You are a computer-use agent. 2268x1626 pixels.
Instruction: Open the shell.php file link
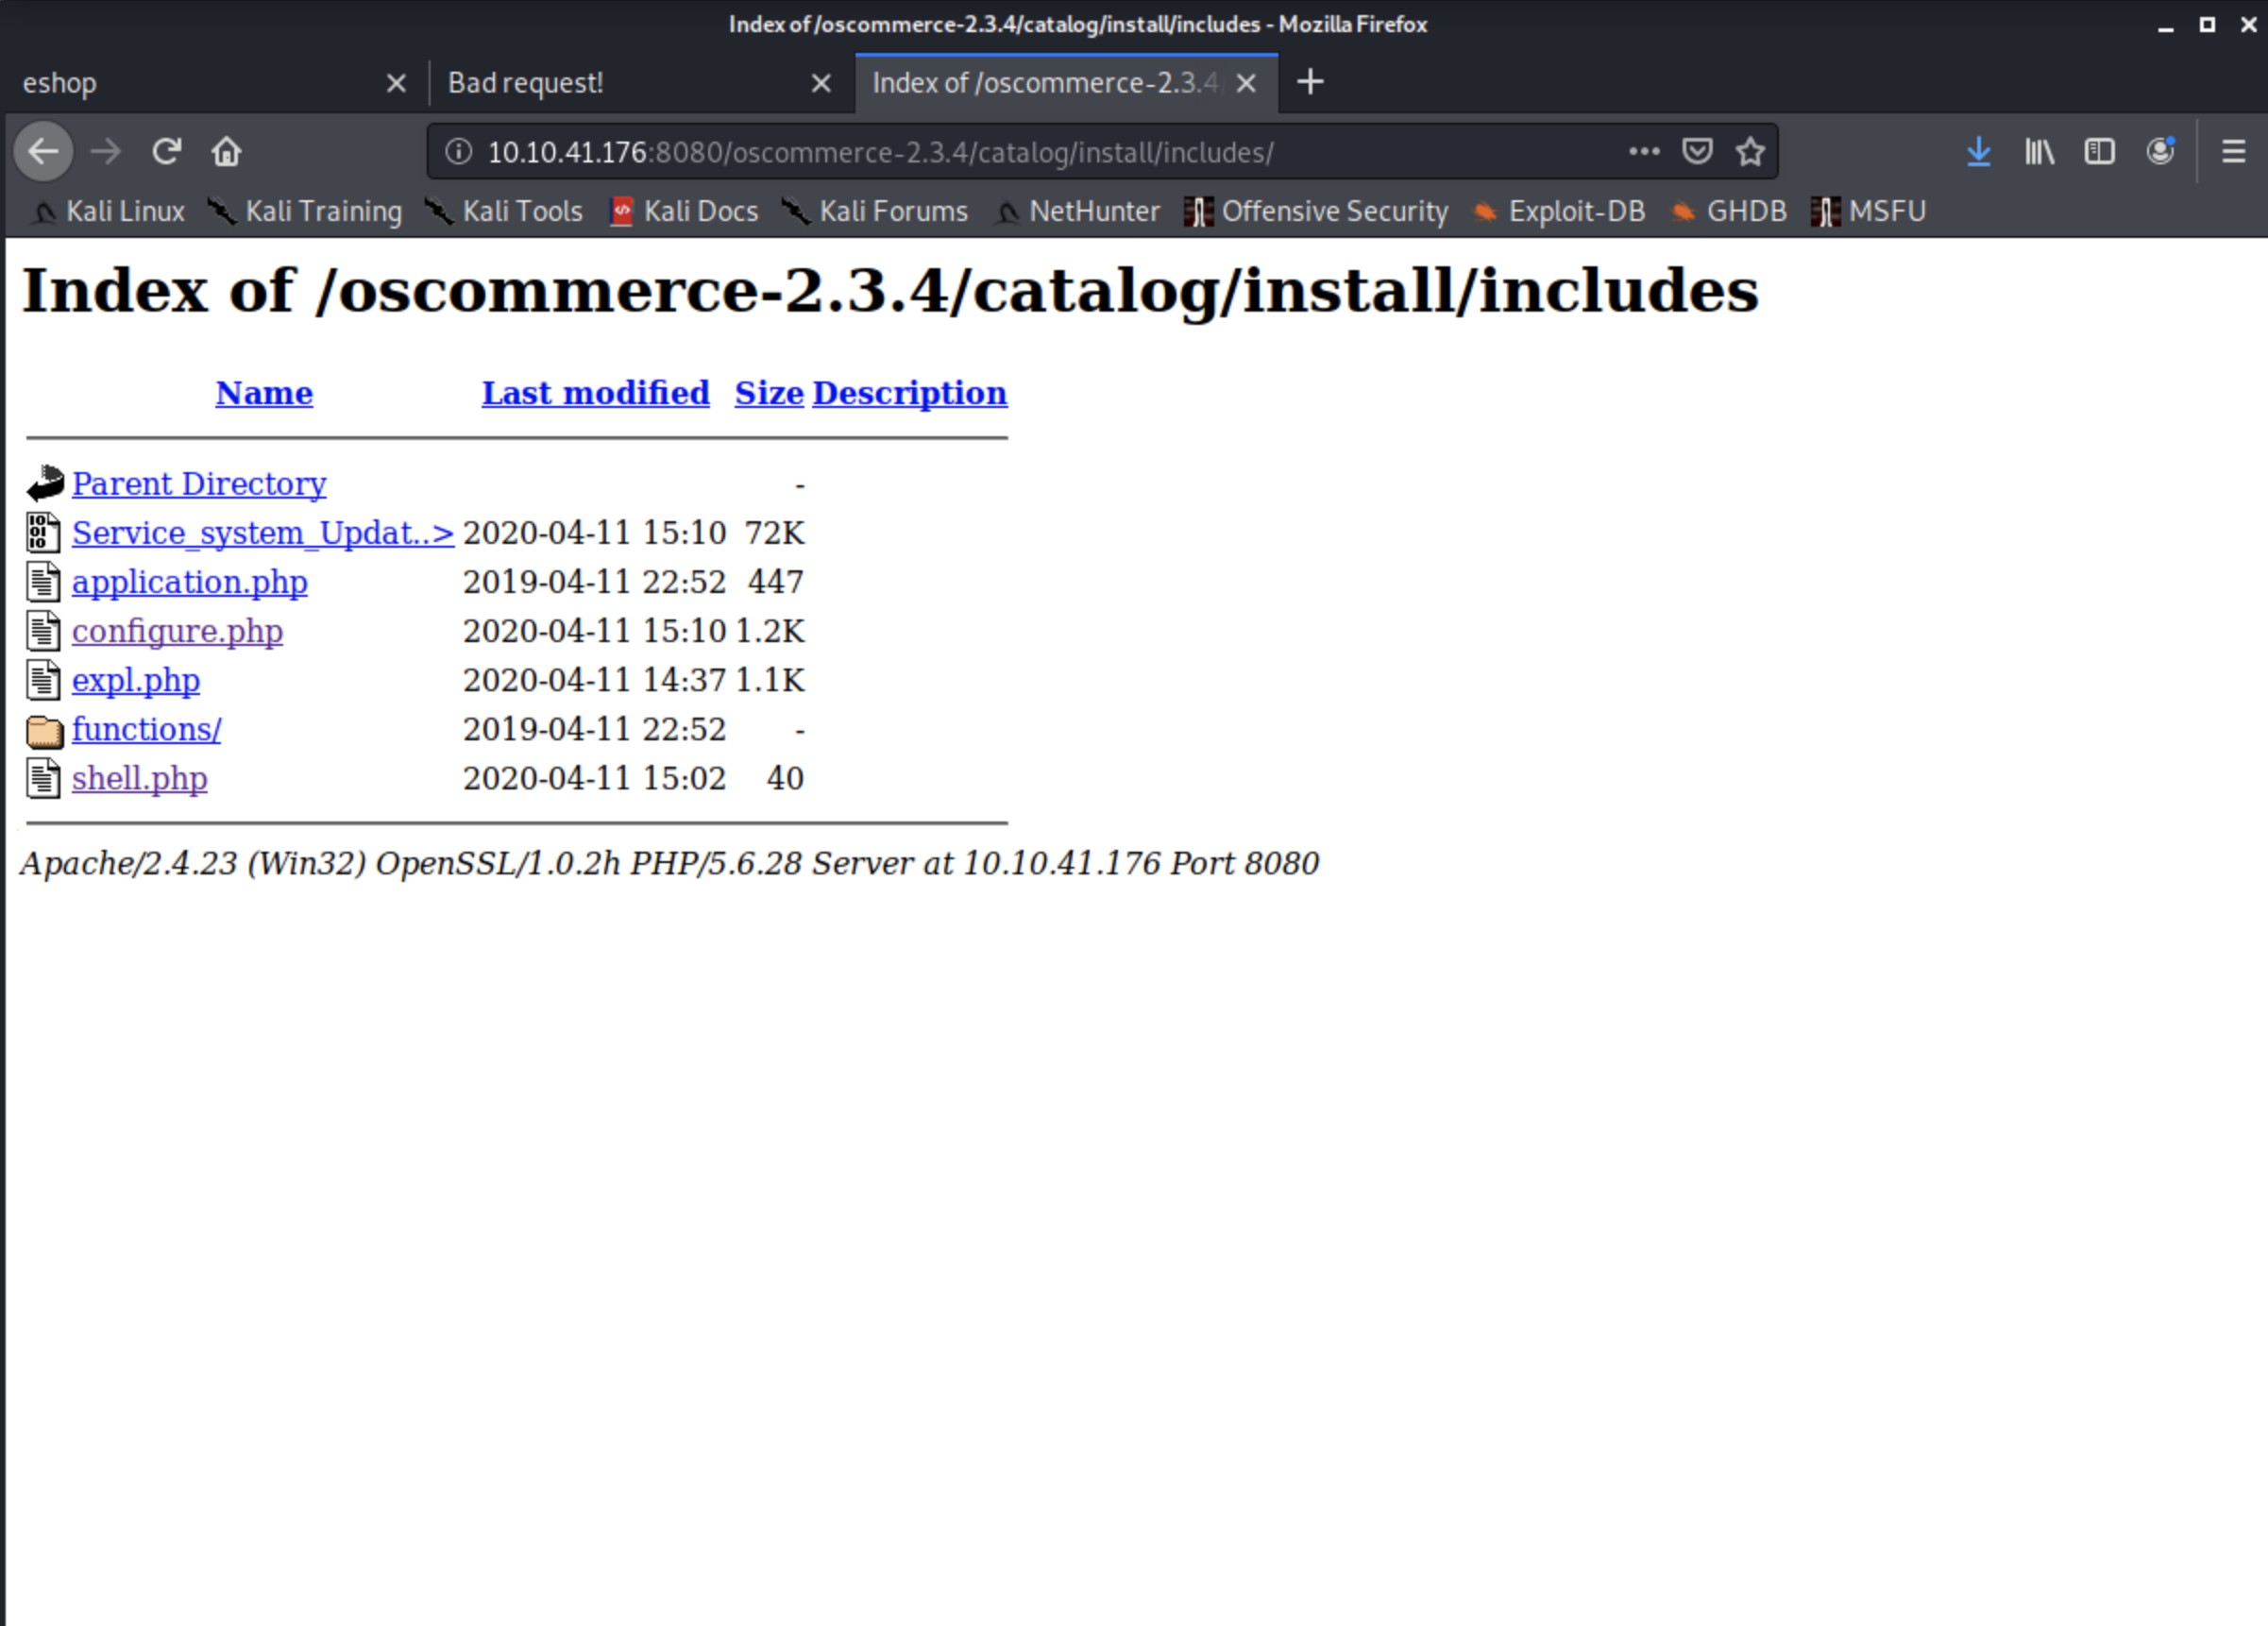click(x=140, y=779)
